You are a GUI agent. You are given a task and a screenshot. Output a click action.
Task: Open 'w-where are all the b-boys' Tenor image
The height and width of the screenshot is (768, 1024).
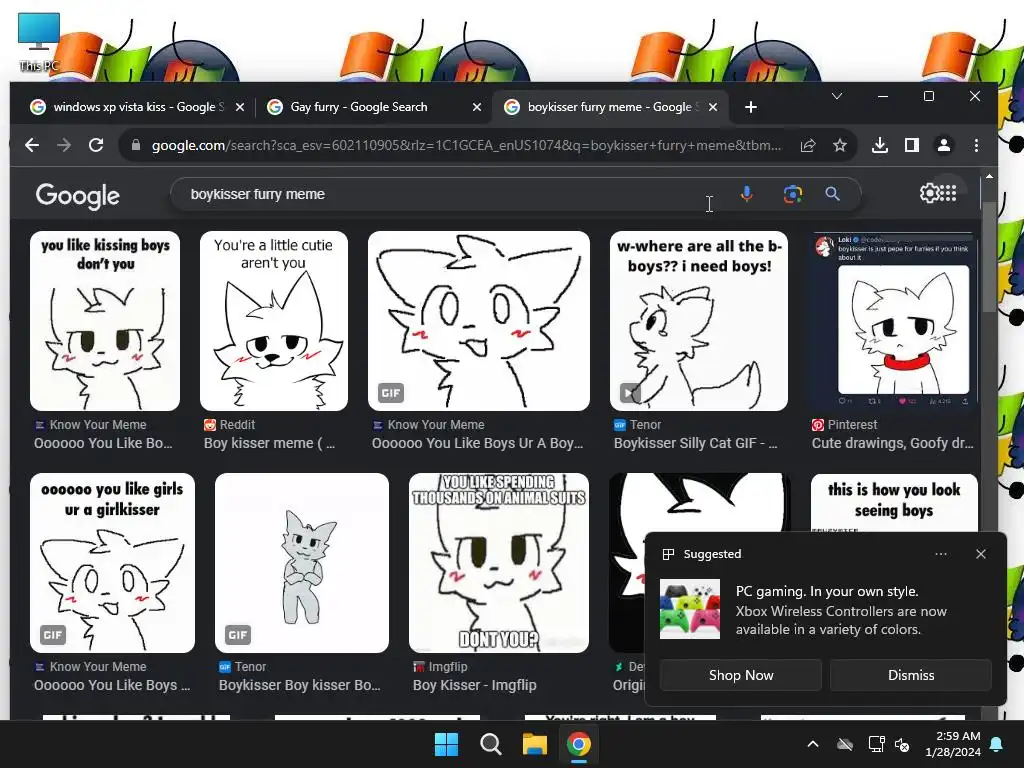click(x=699, y=321)
